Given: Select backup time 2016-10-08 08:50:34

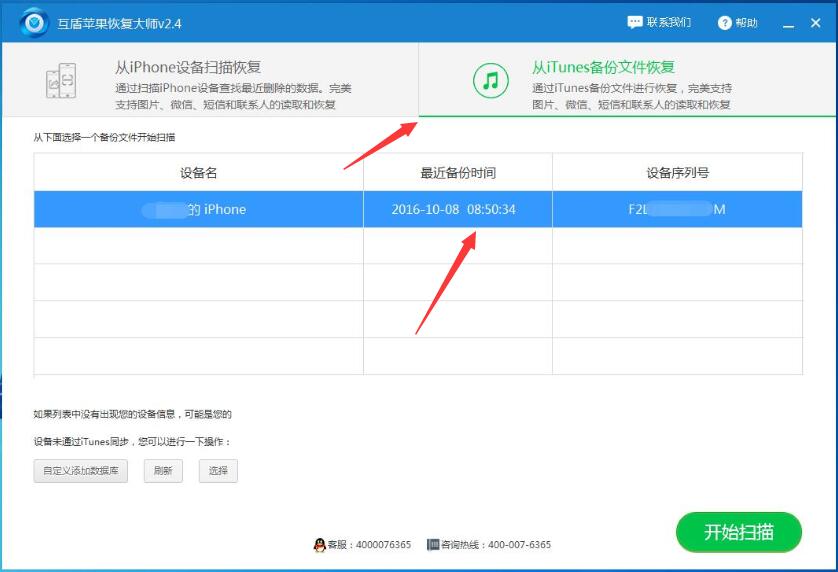Looking at the screenshot, I should [x=458, y=209].
